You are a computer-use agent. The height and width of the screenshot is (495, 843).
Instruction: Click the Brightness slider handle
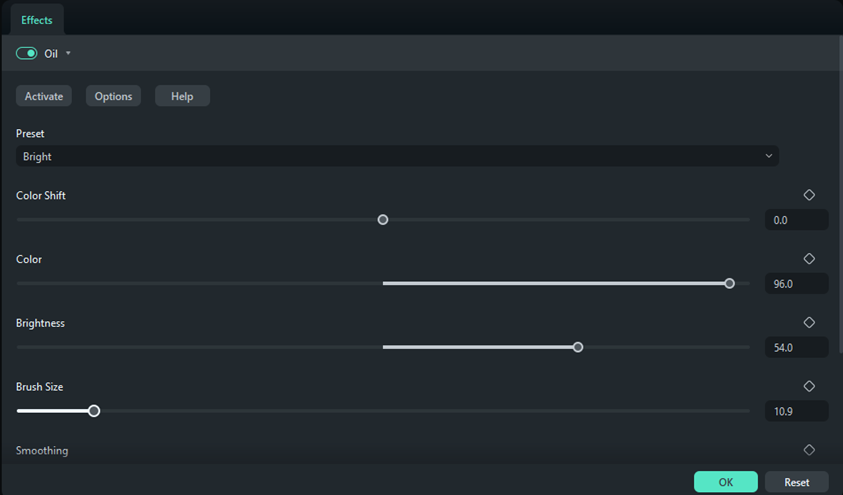pos(578,347)
